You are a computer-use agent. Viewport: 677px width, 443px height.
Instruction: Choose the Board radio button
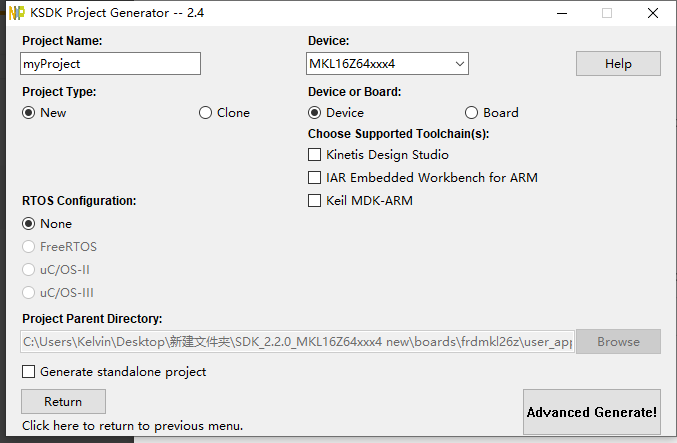tap(472, 113)
